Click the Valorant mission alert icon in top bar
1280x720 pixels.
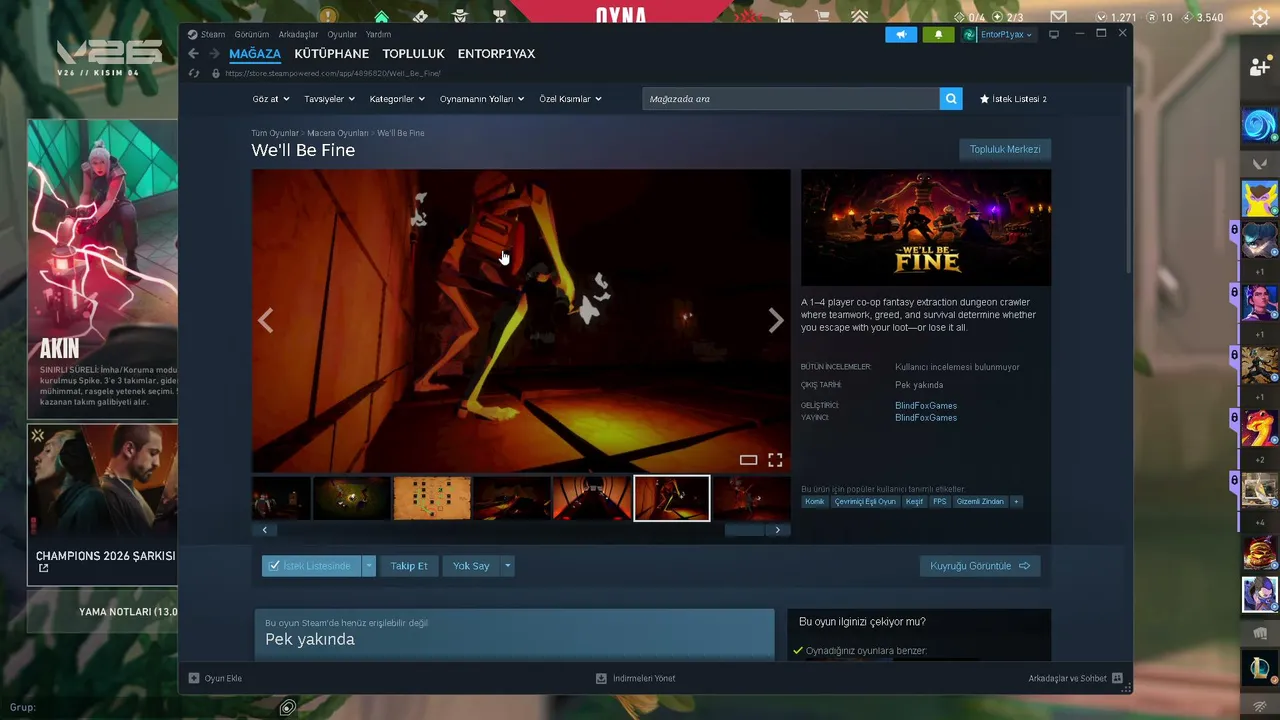(328, 17)
